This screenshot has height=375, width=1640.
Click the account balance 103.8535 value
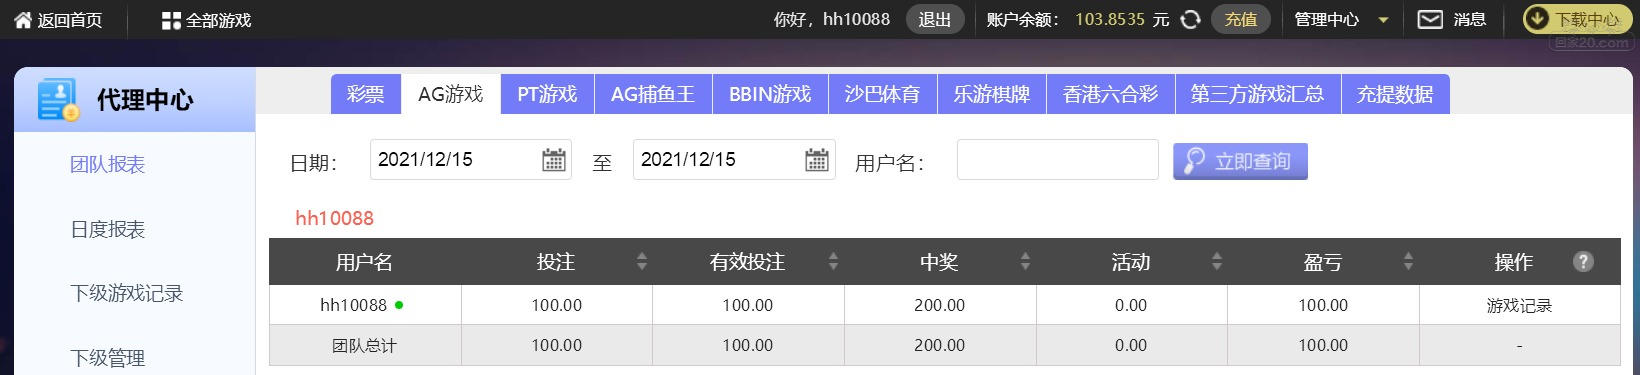[x=1110, y=19]
